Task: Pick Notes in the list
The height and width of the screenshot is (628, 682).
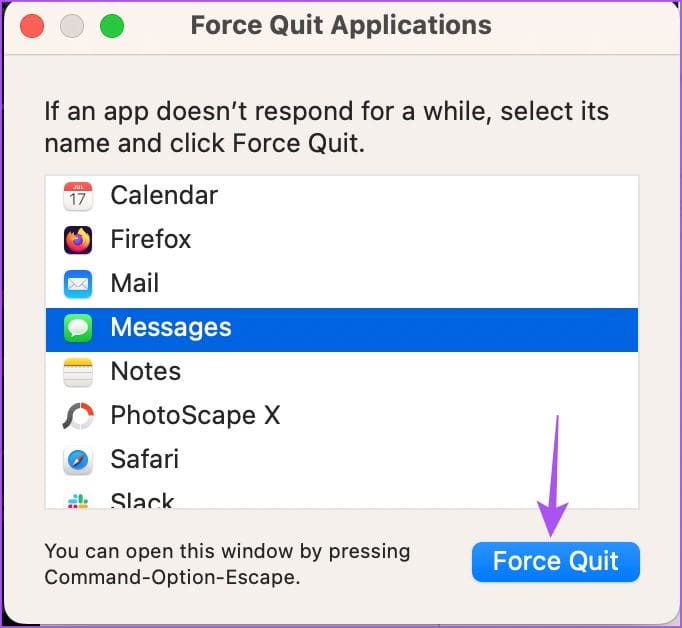Action: [x=146, y=372]
